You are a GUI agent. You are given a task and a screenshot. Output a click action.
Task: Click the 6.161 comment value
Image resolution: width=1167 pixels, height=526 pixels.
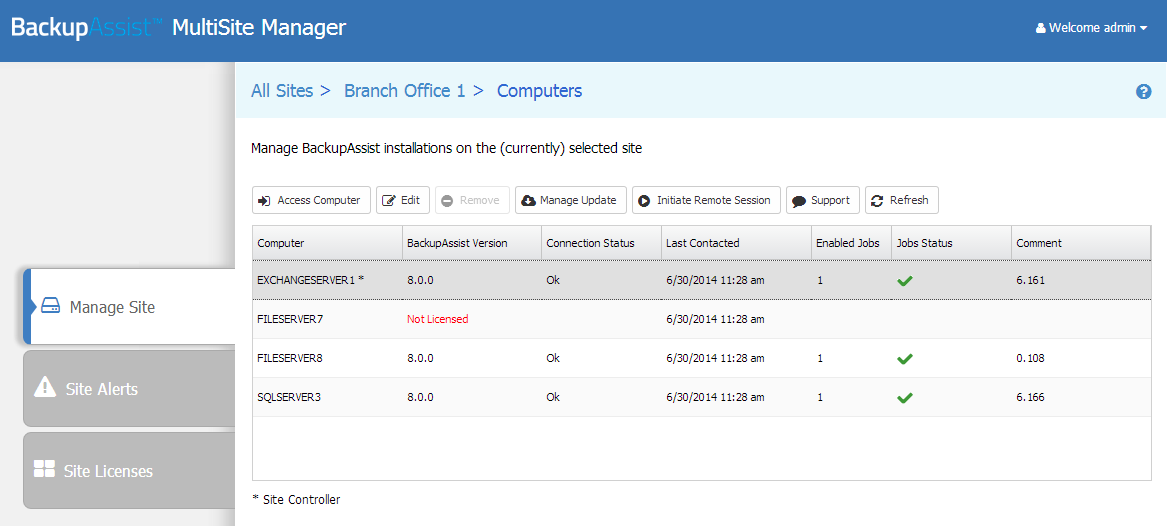[x=1030, y=281]
